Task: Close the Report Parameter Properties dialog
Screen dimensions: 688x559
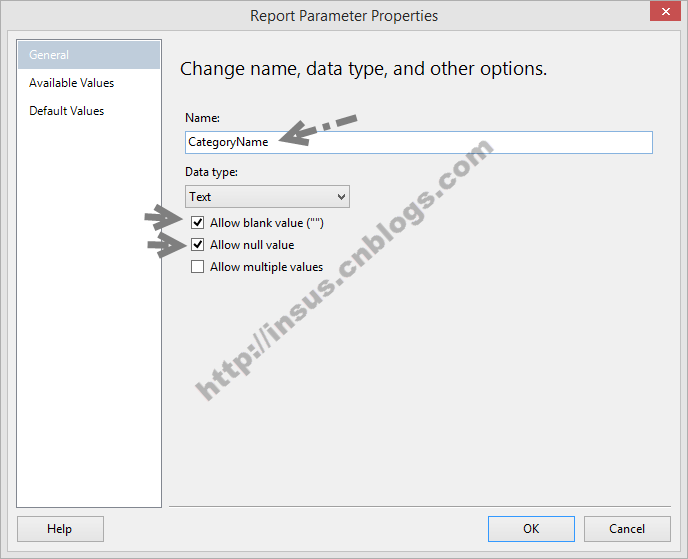Action: point(665,11)
